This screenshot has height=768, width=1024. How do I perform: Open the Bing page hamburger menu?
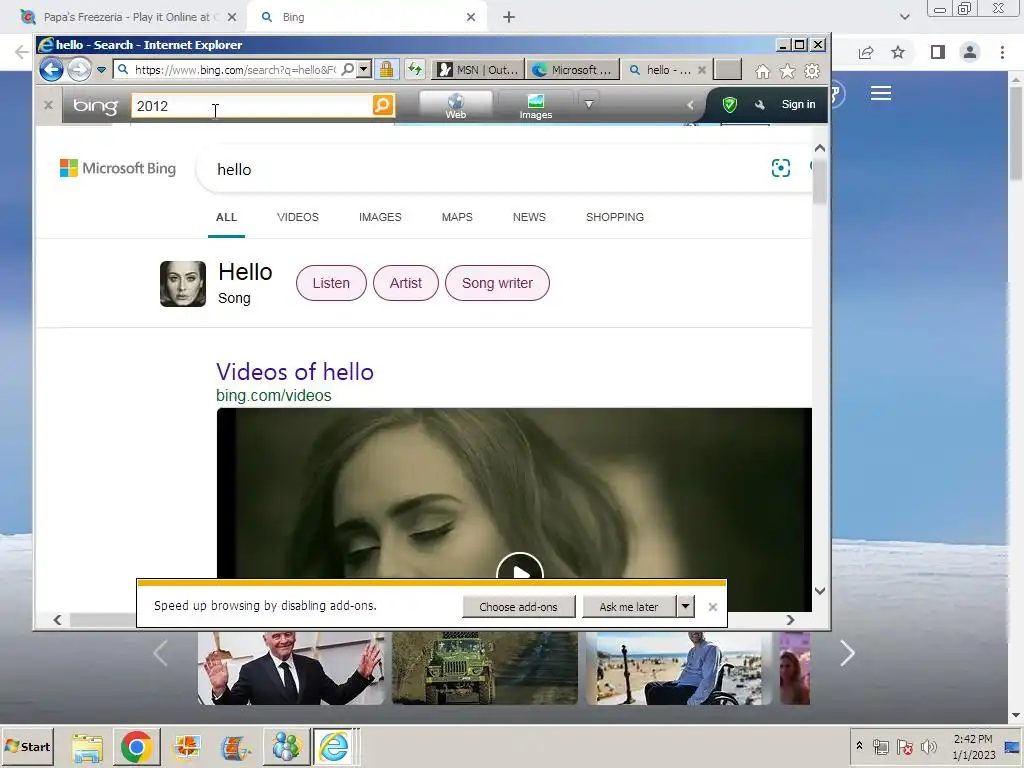click(880, 93)
